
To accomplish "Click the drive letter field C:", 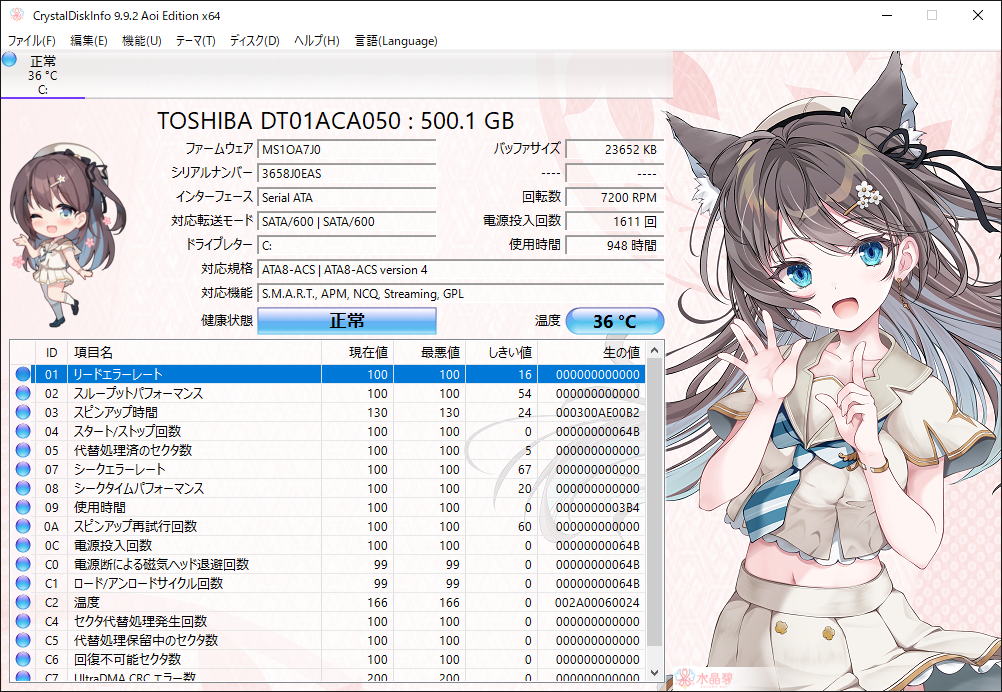I will [346, 245].
